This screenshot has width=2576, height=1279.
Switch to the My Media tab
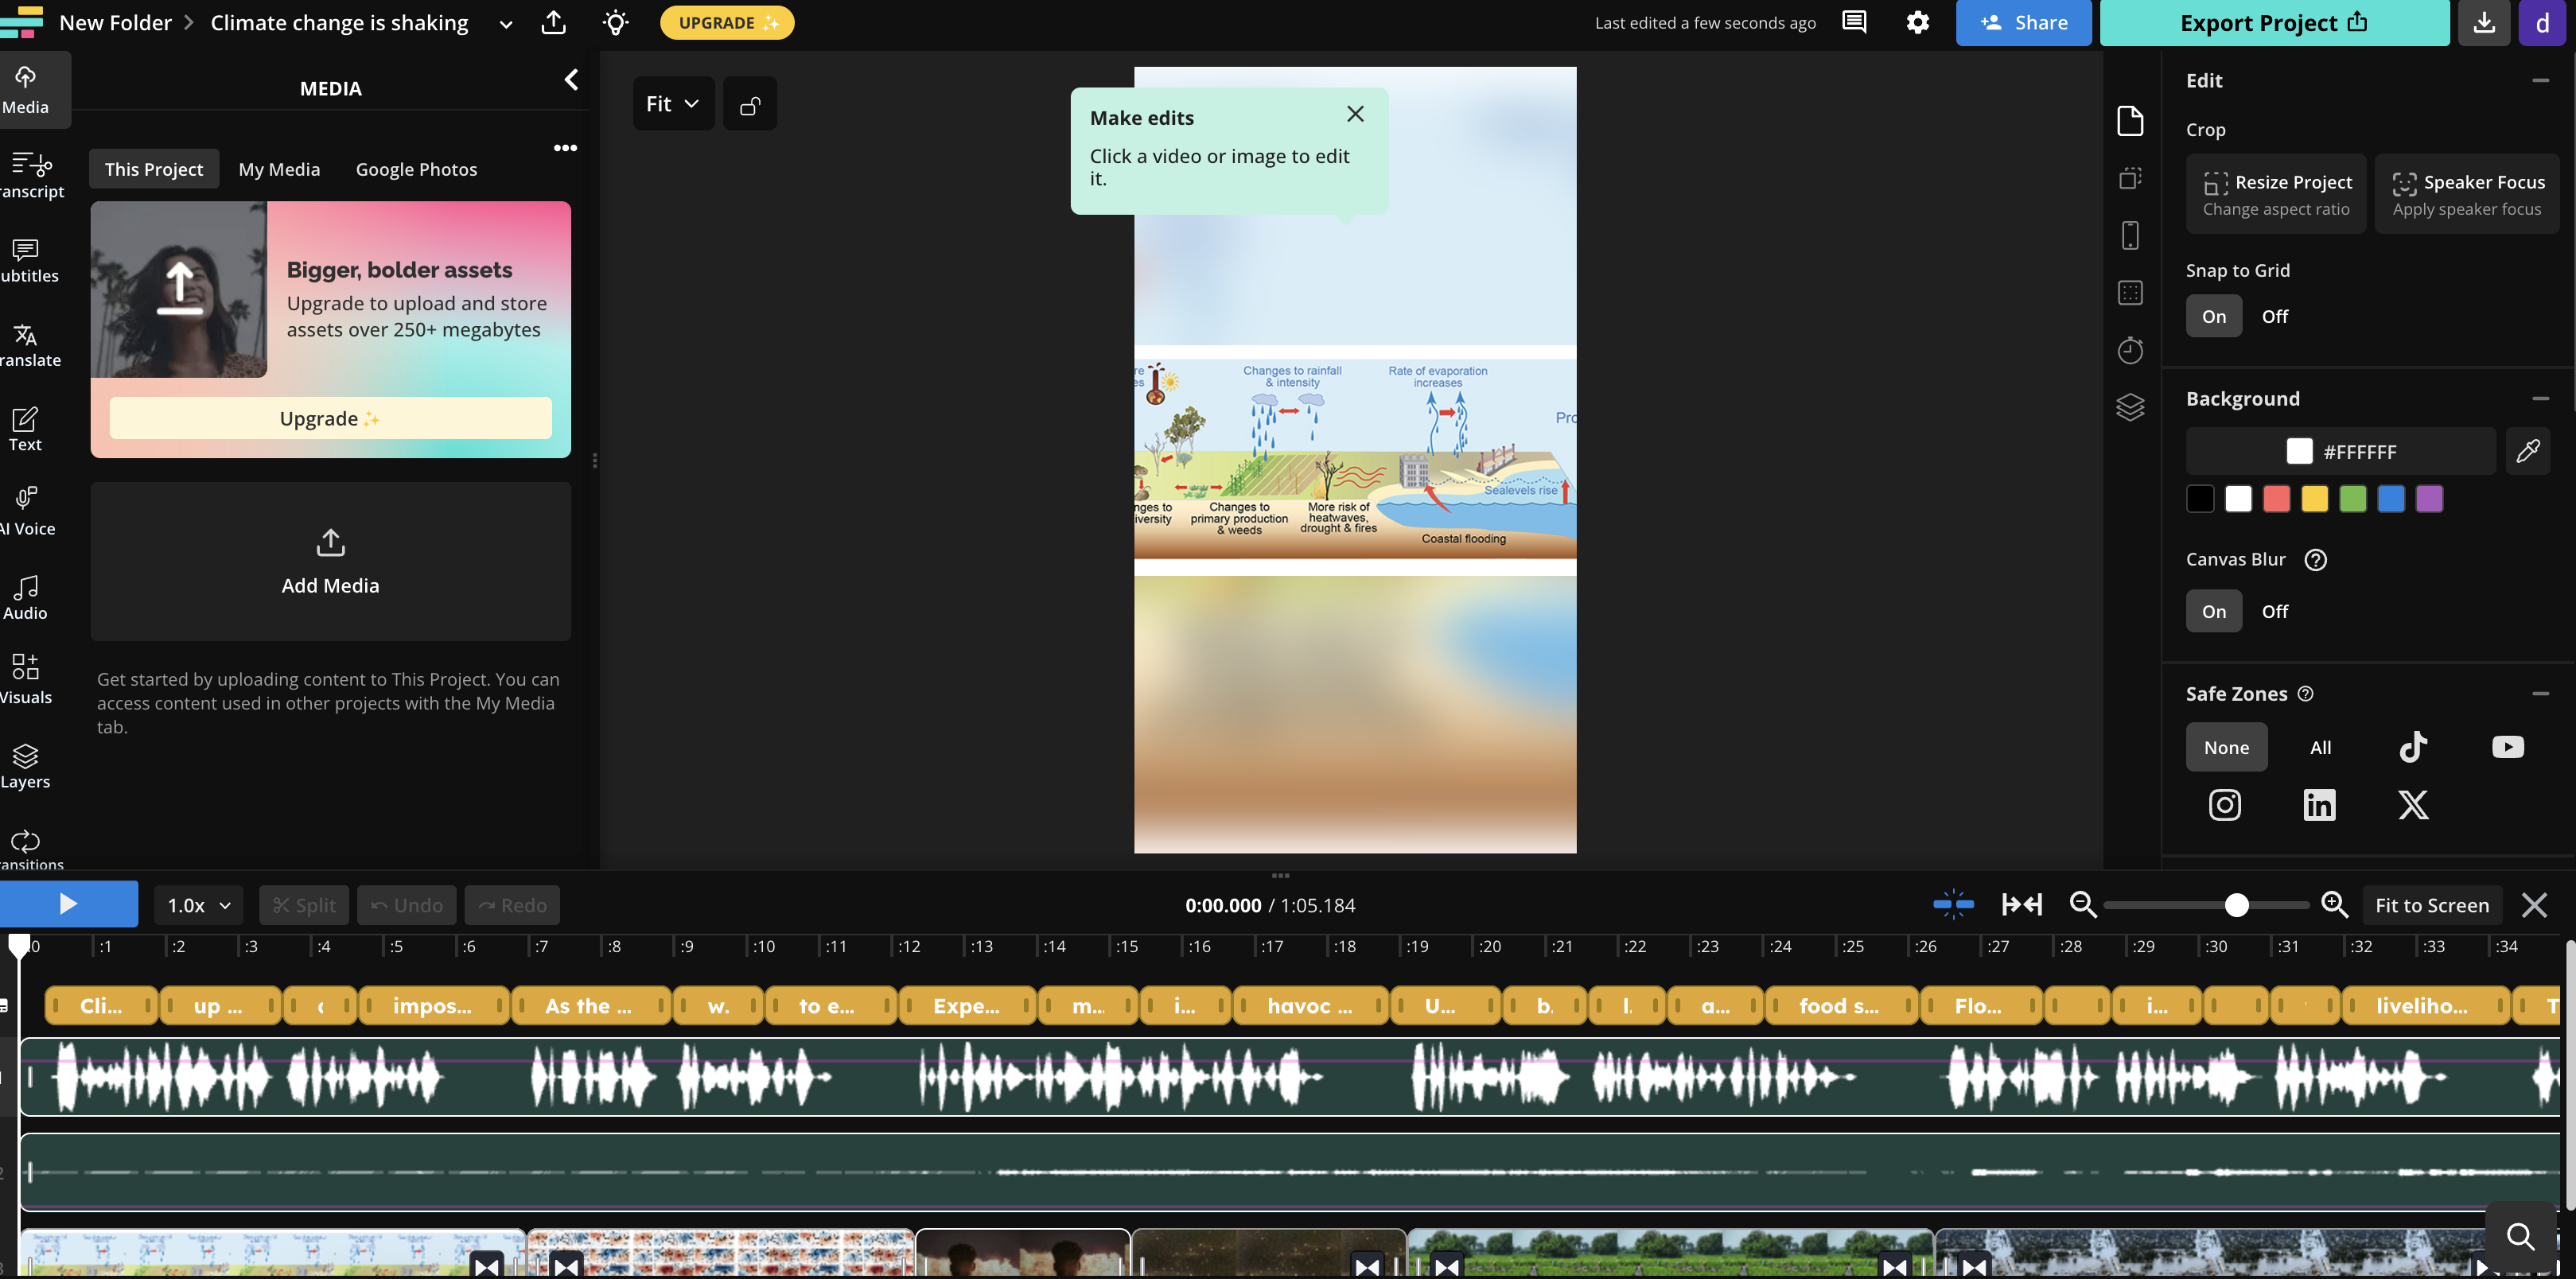point(279,168)
